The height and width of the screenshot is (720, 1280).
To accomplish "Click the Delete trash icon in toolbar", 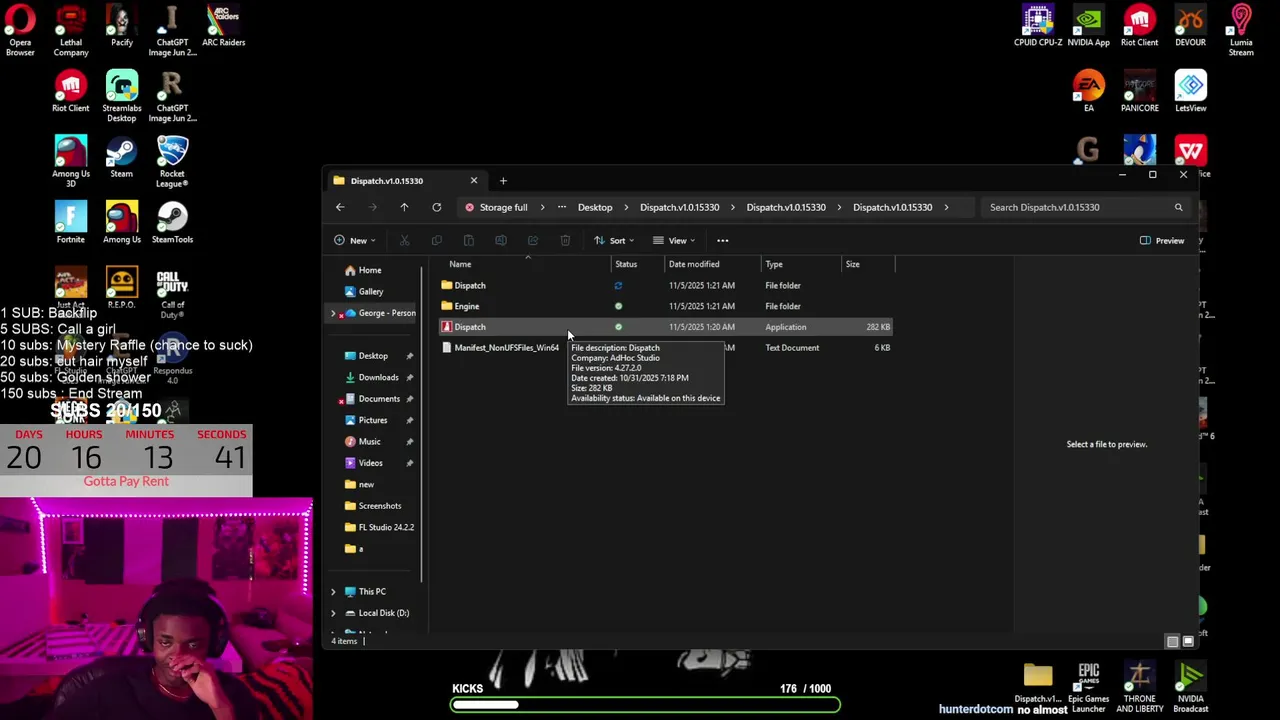I will point(565,240).
